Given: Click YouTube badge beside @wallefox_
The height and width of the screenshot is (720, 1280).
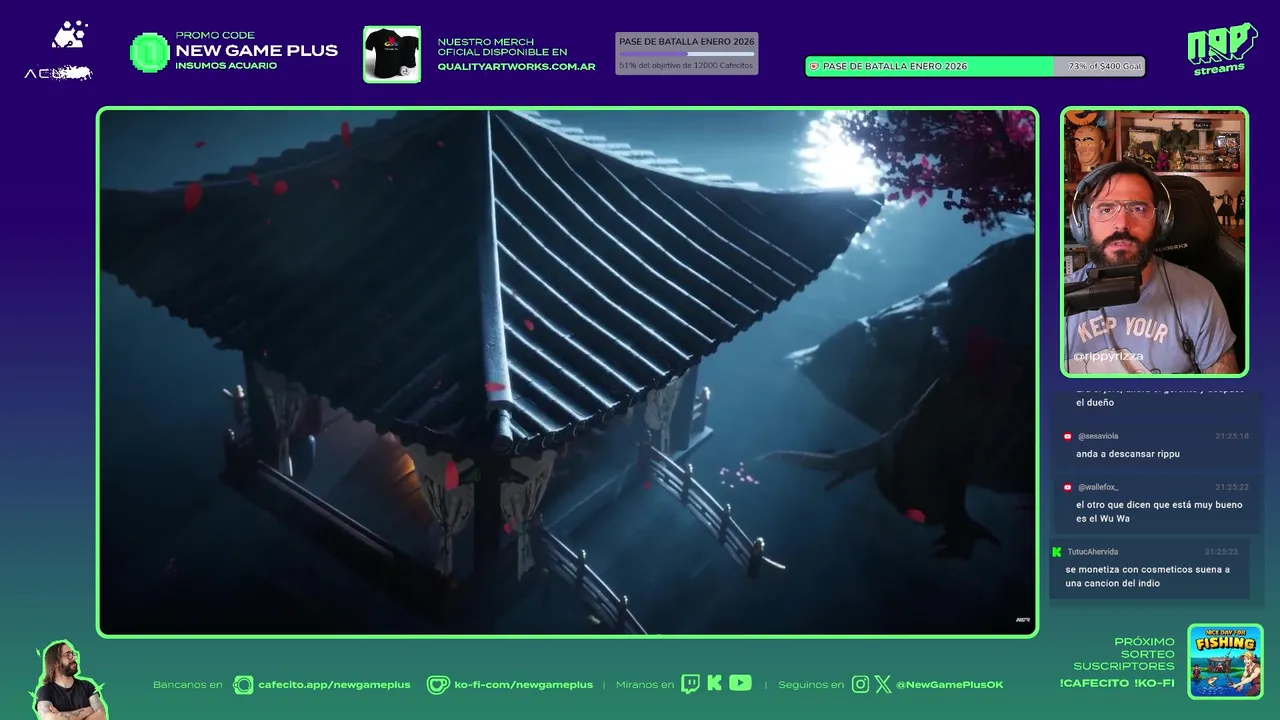Looking at the screenshot, I should (x=1068, y=487).
